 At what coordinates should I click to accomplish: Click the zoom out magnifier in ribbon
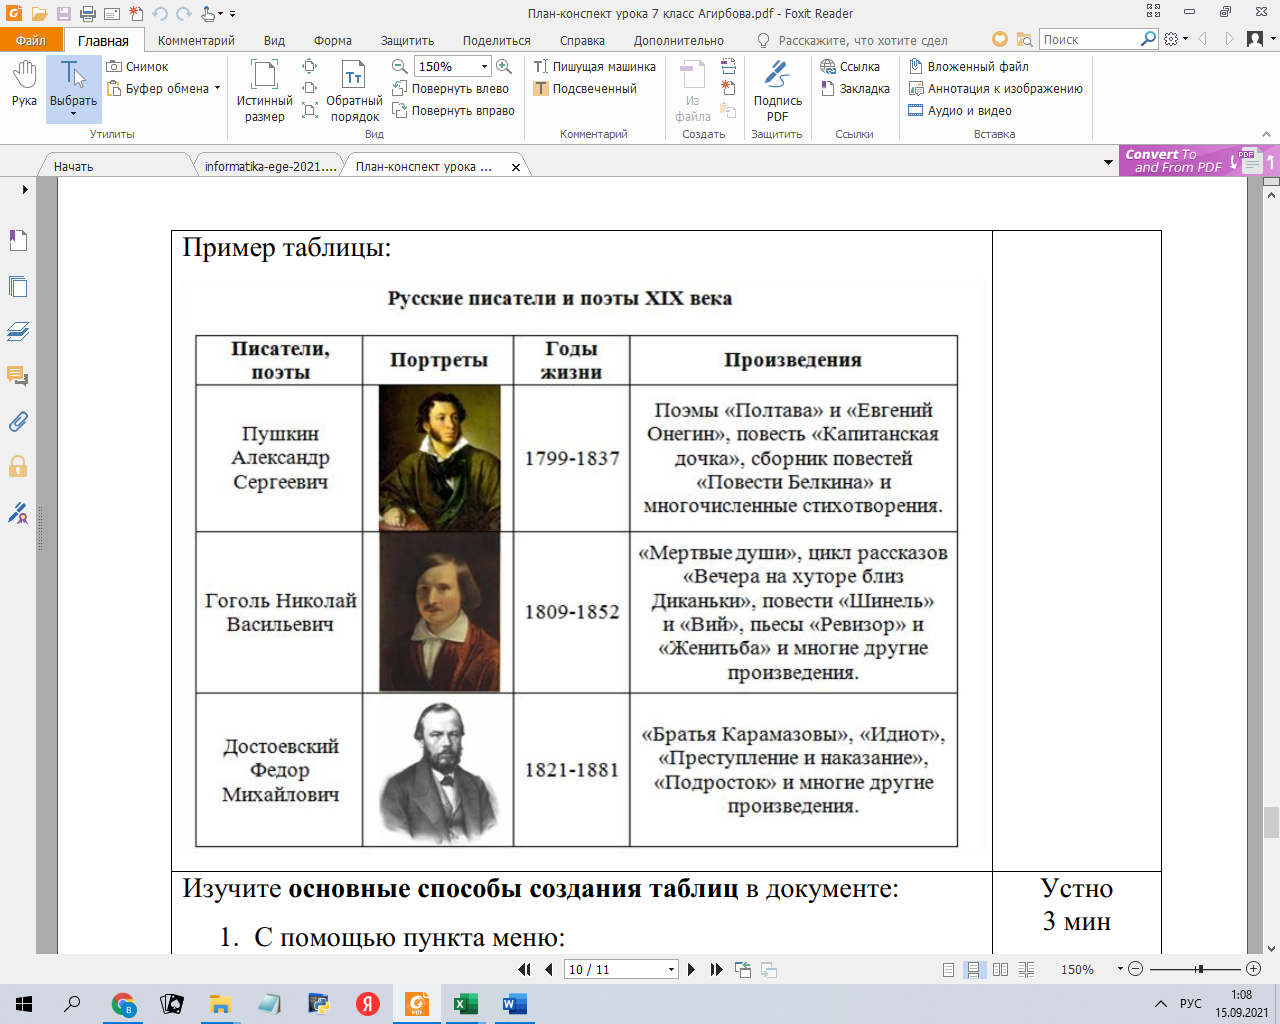pos(399,67)
